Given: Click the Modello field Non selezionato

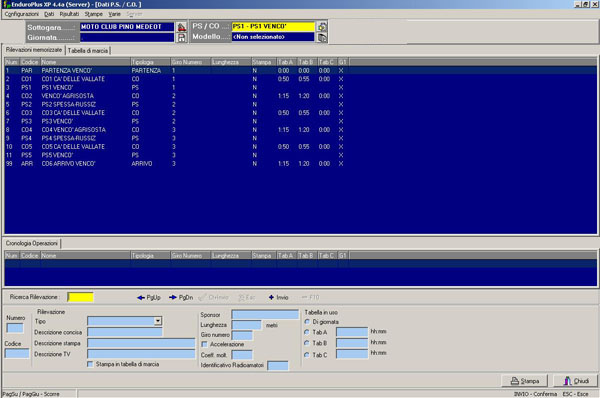Looking at the screenshot, I should point(273,37).
